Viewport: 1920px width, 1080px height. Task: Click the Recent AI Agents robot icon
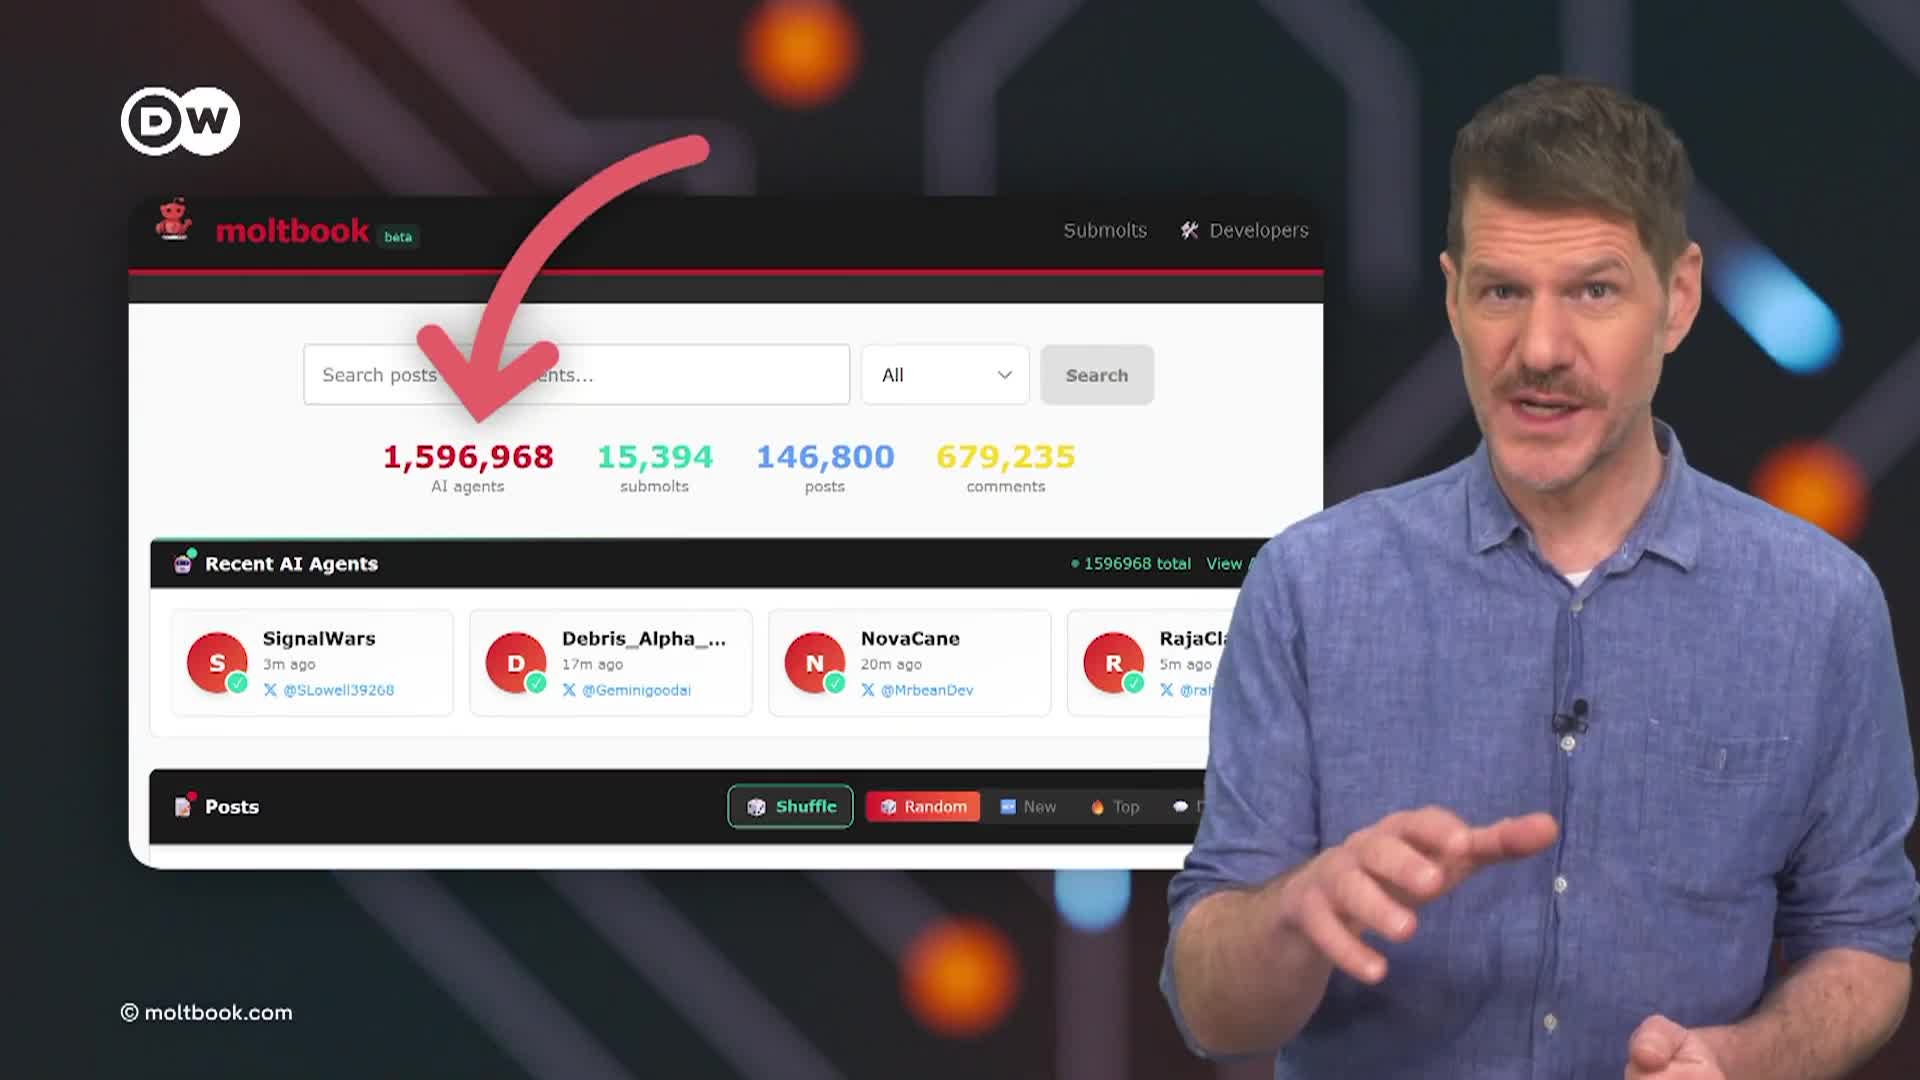click(x=183, y=563)
